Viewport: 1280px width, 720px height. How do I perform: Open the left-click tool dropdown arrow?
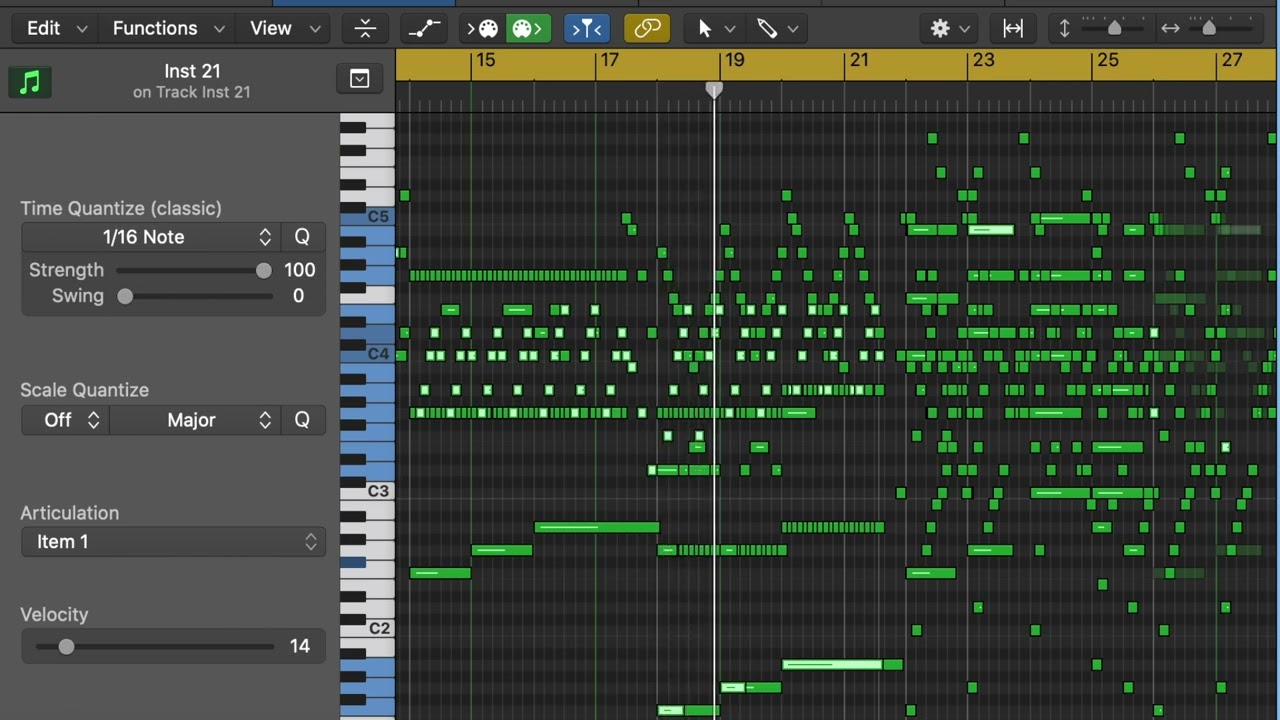click(x=730, y=29)
